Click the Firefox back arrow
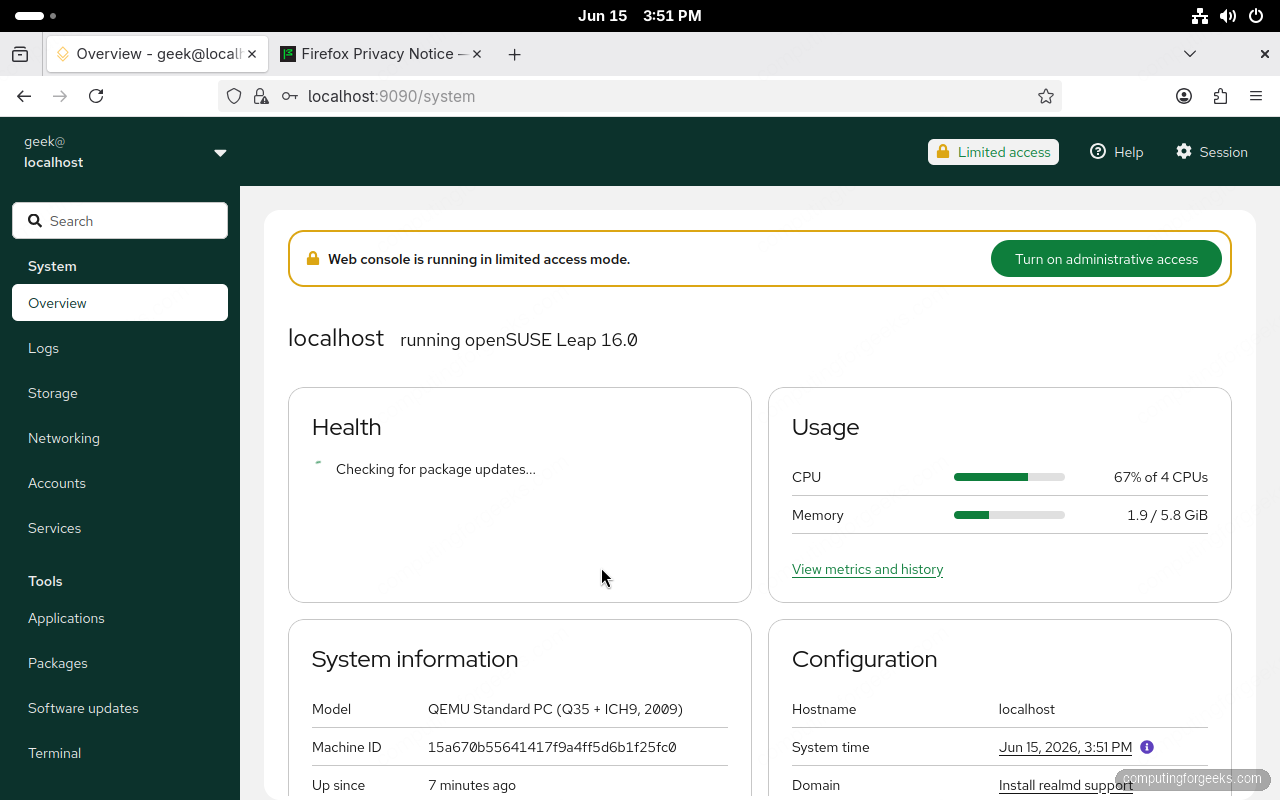Screen dimensions: 1280x800 (24, 96)
